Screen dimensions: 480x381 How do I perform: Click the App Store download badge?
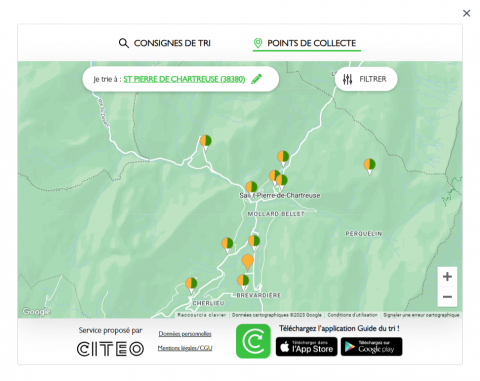(x=306, y=347)
